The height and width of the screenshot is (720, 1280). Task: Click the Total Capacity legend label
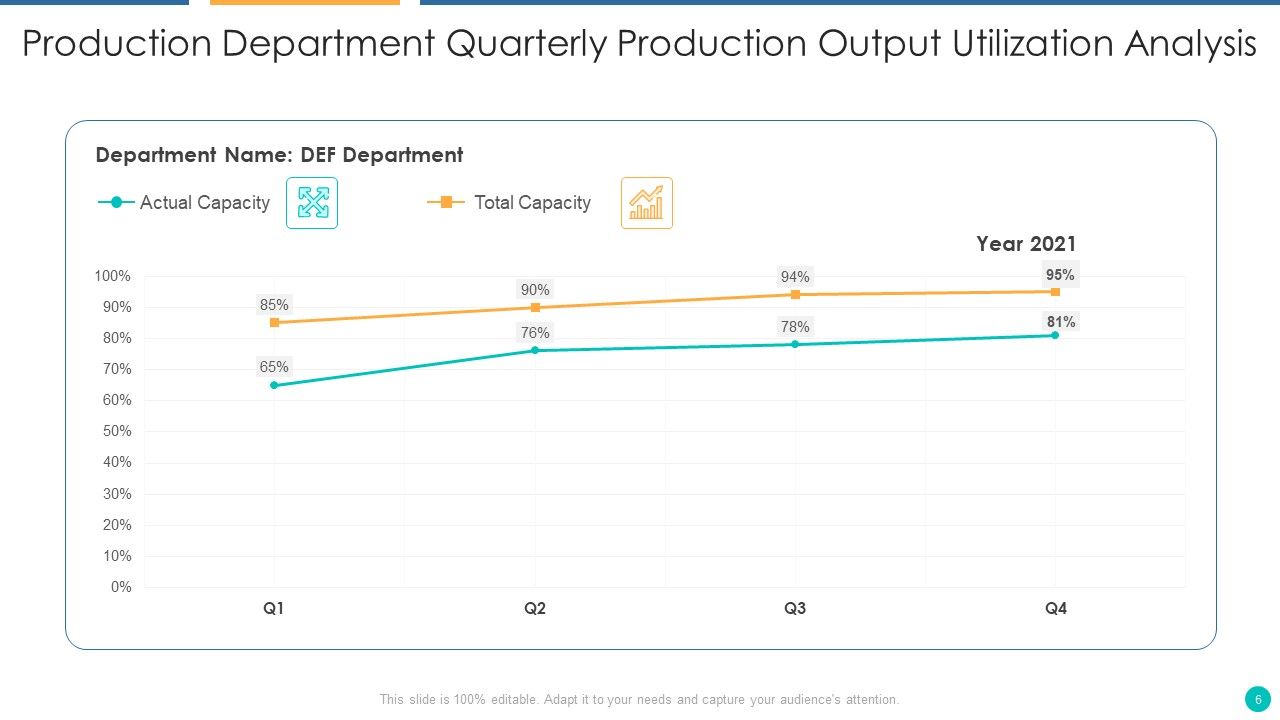tap(532, 203)
